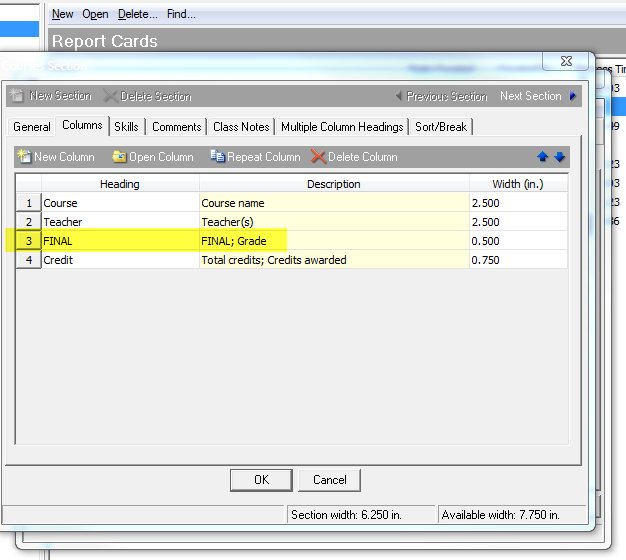
Task: Click Find... in Report Cards menu
Action: click(x=181, y=14)
